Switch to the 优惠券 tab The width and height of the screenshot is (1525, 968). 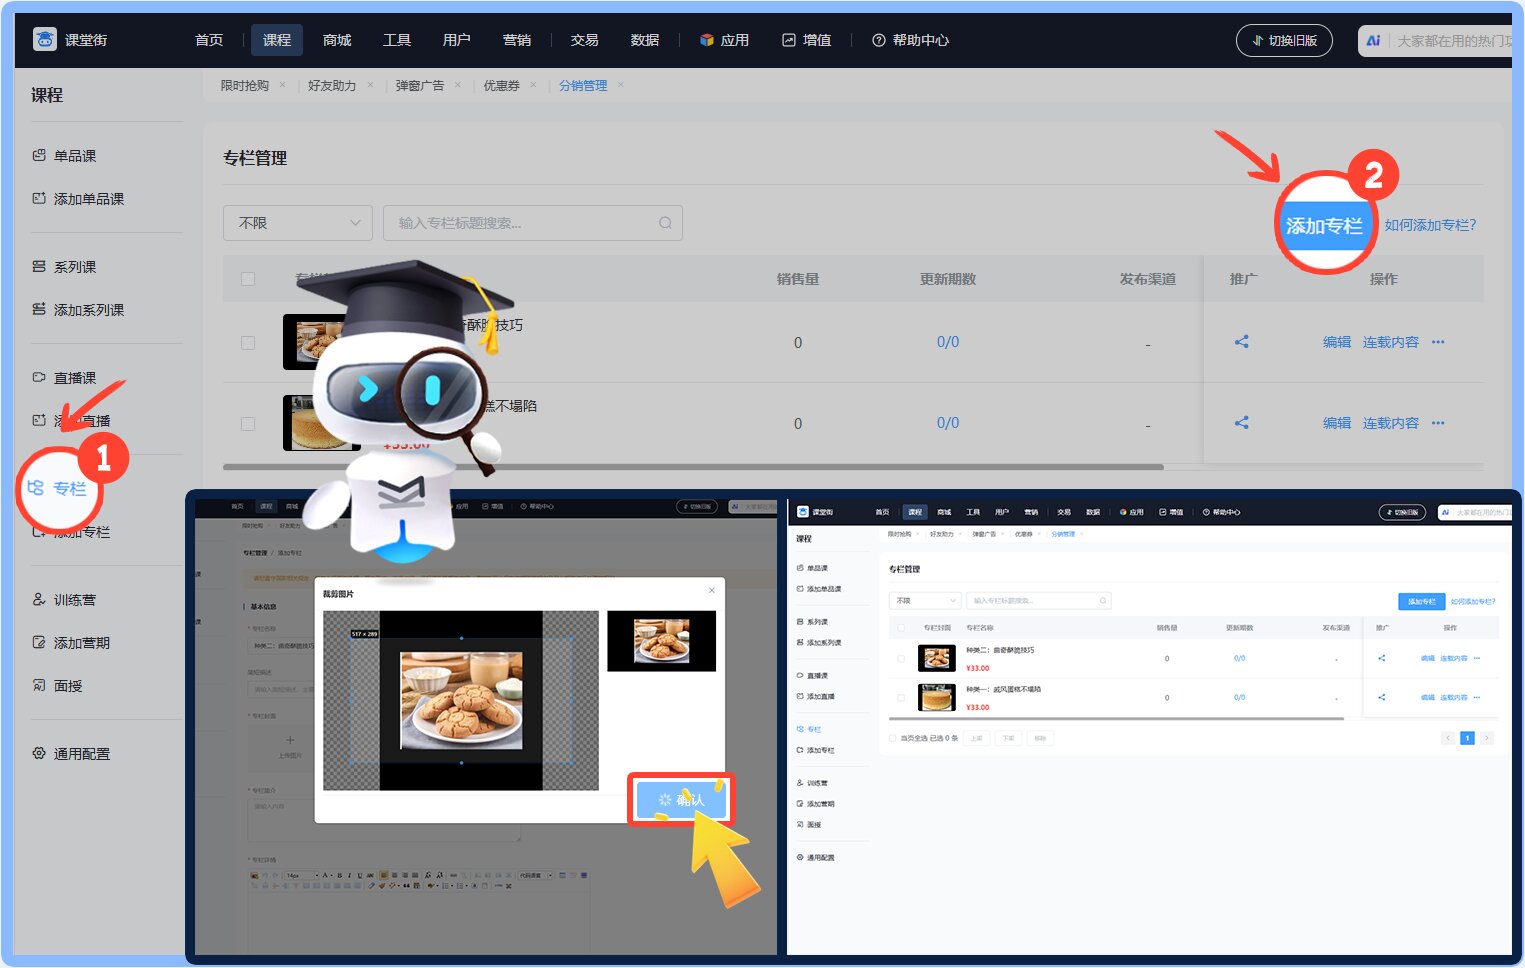click(502, 85)
